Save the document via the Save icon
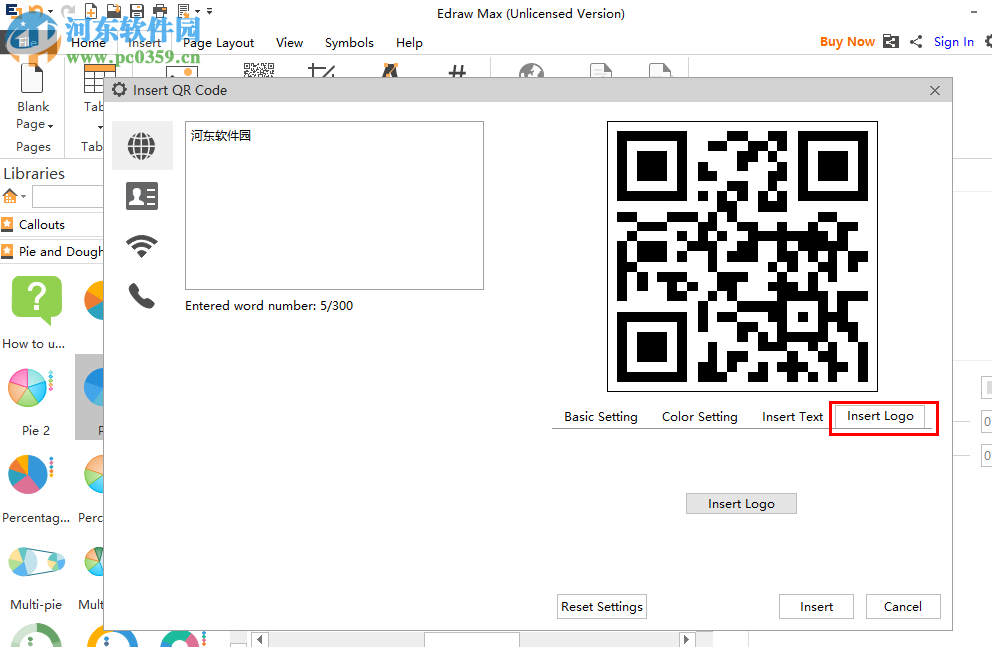This screenshot has width=992, height=647. tap(137, 10)
